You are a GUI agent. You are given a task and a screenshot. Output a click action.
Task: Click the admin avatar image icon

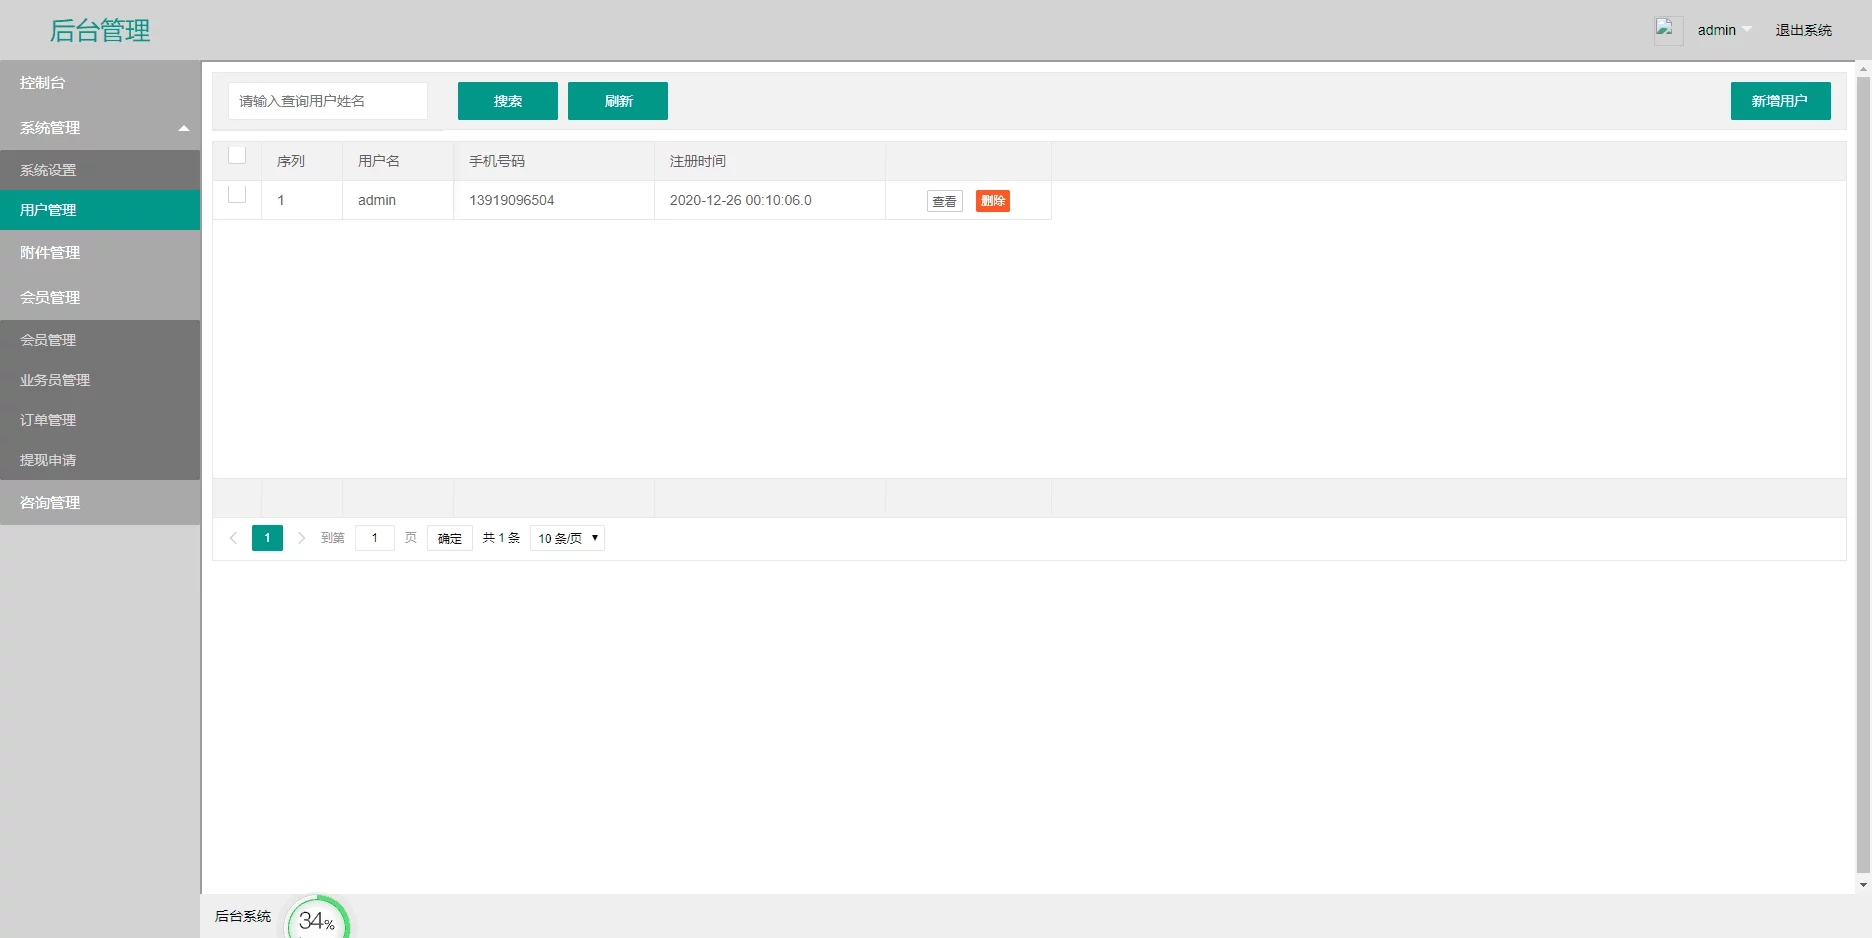[1667, 30]
